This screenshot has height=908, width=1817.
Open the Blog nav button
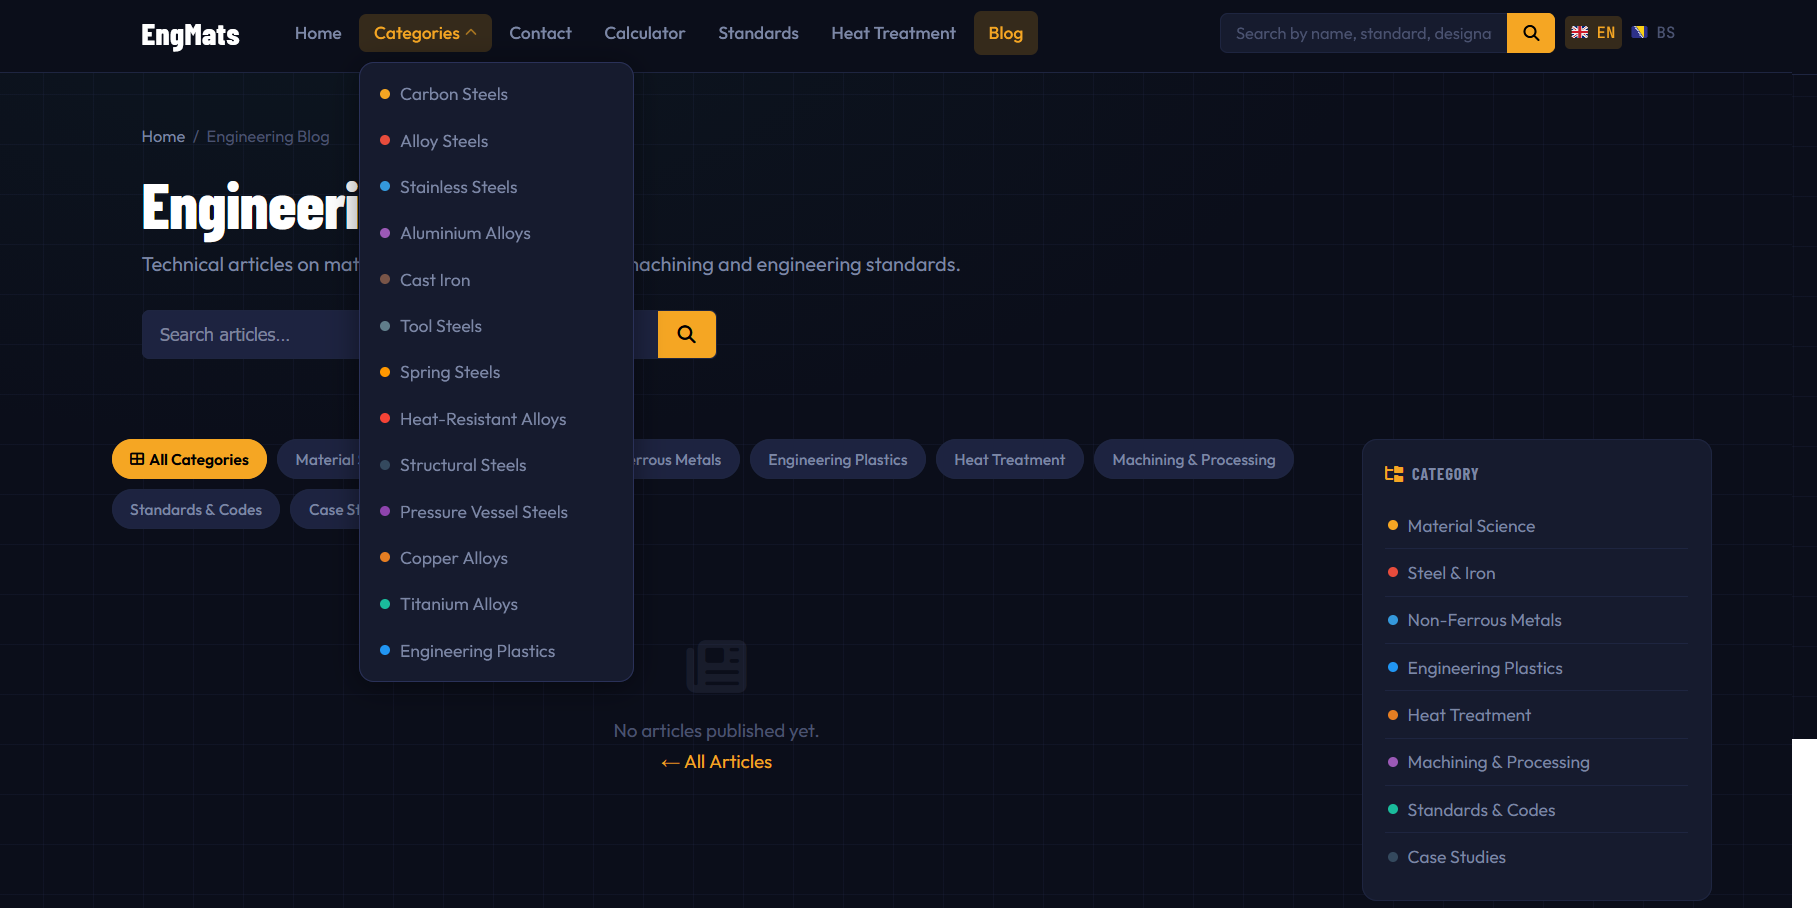1005,33
